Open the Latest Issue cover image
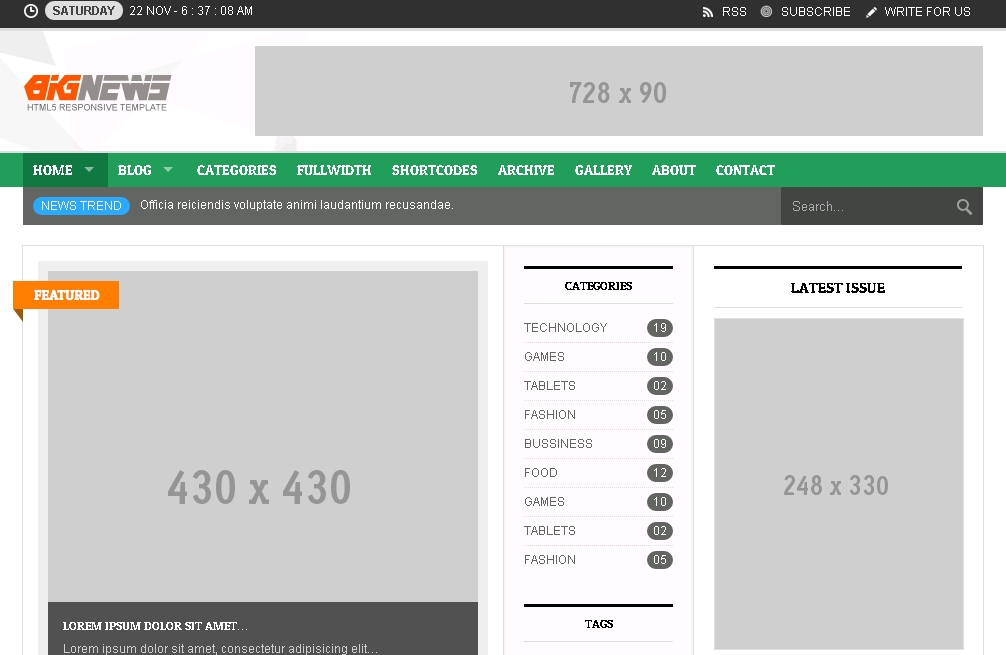 pyautogui.click(x=838, y=484)
